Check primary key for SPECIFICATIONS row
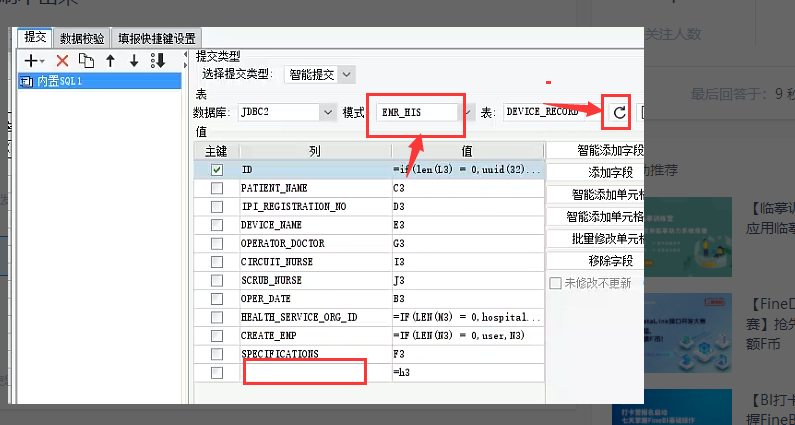The height and width of the screenshot is (425, 795). (217, 354)
